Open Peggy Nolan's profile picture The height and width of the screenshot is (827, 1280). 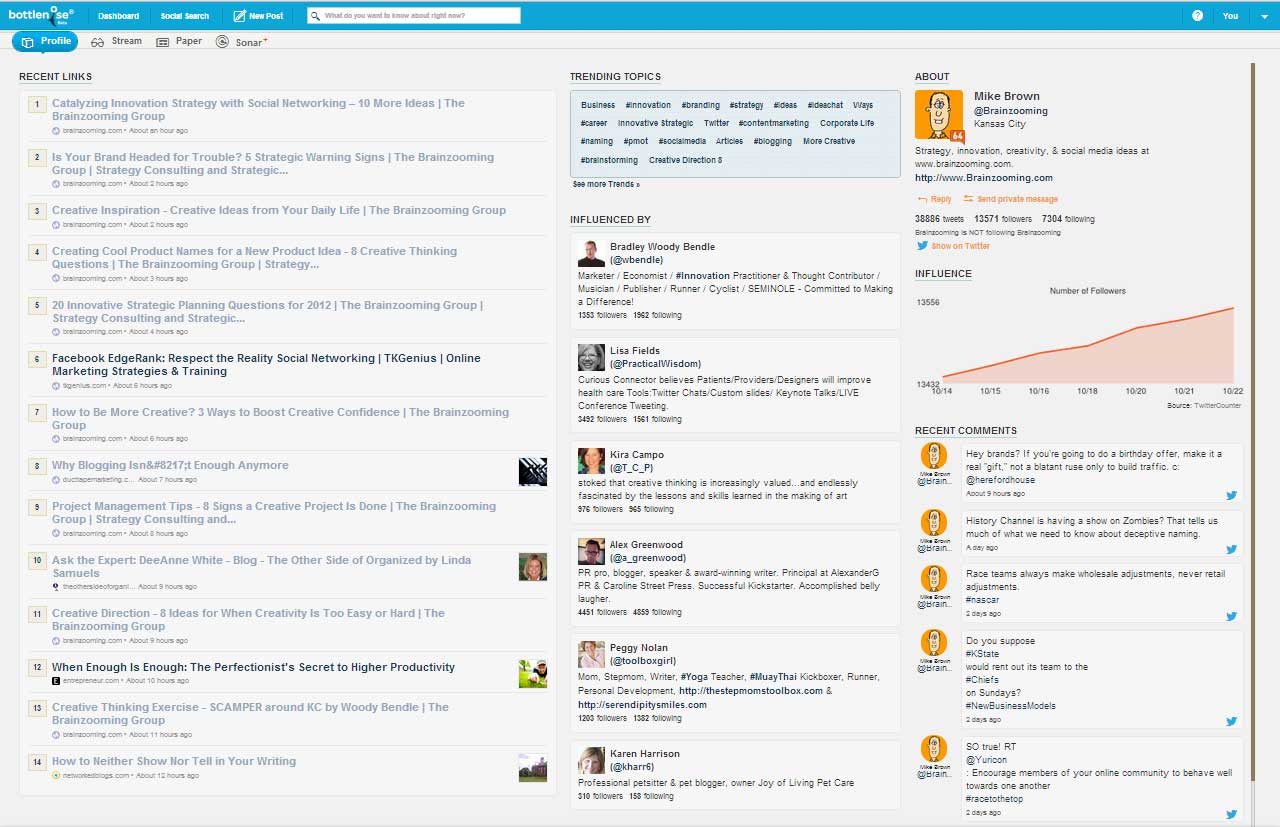point(591,654)
